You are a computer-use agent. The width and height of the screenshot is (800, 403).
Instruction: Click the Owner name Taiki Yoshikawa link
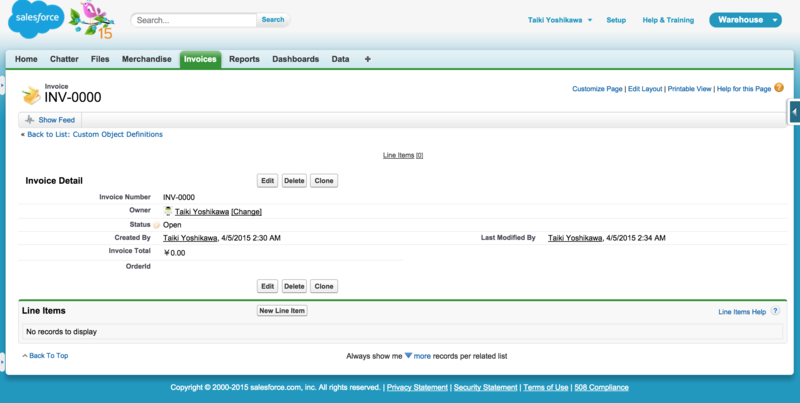(x=202, y=212)
